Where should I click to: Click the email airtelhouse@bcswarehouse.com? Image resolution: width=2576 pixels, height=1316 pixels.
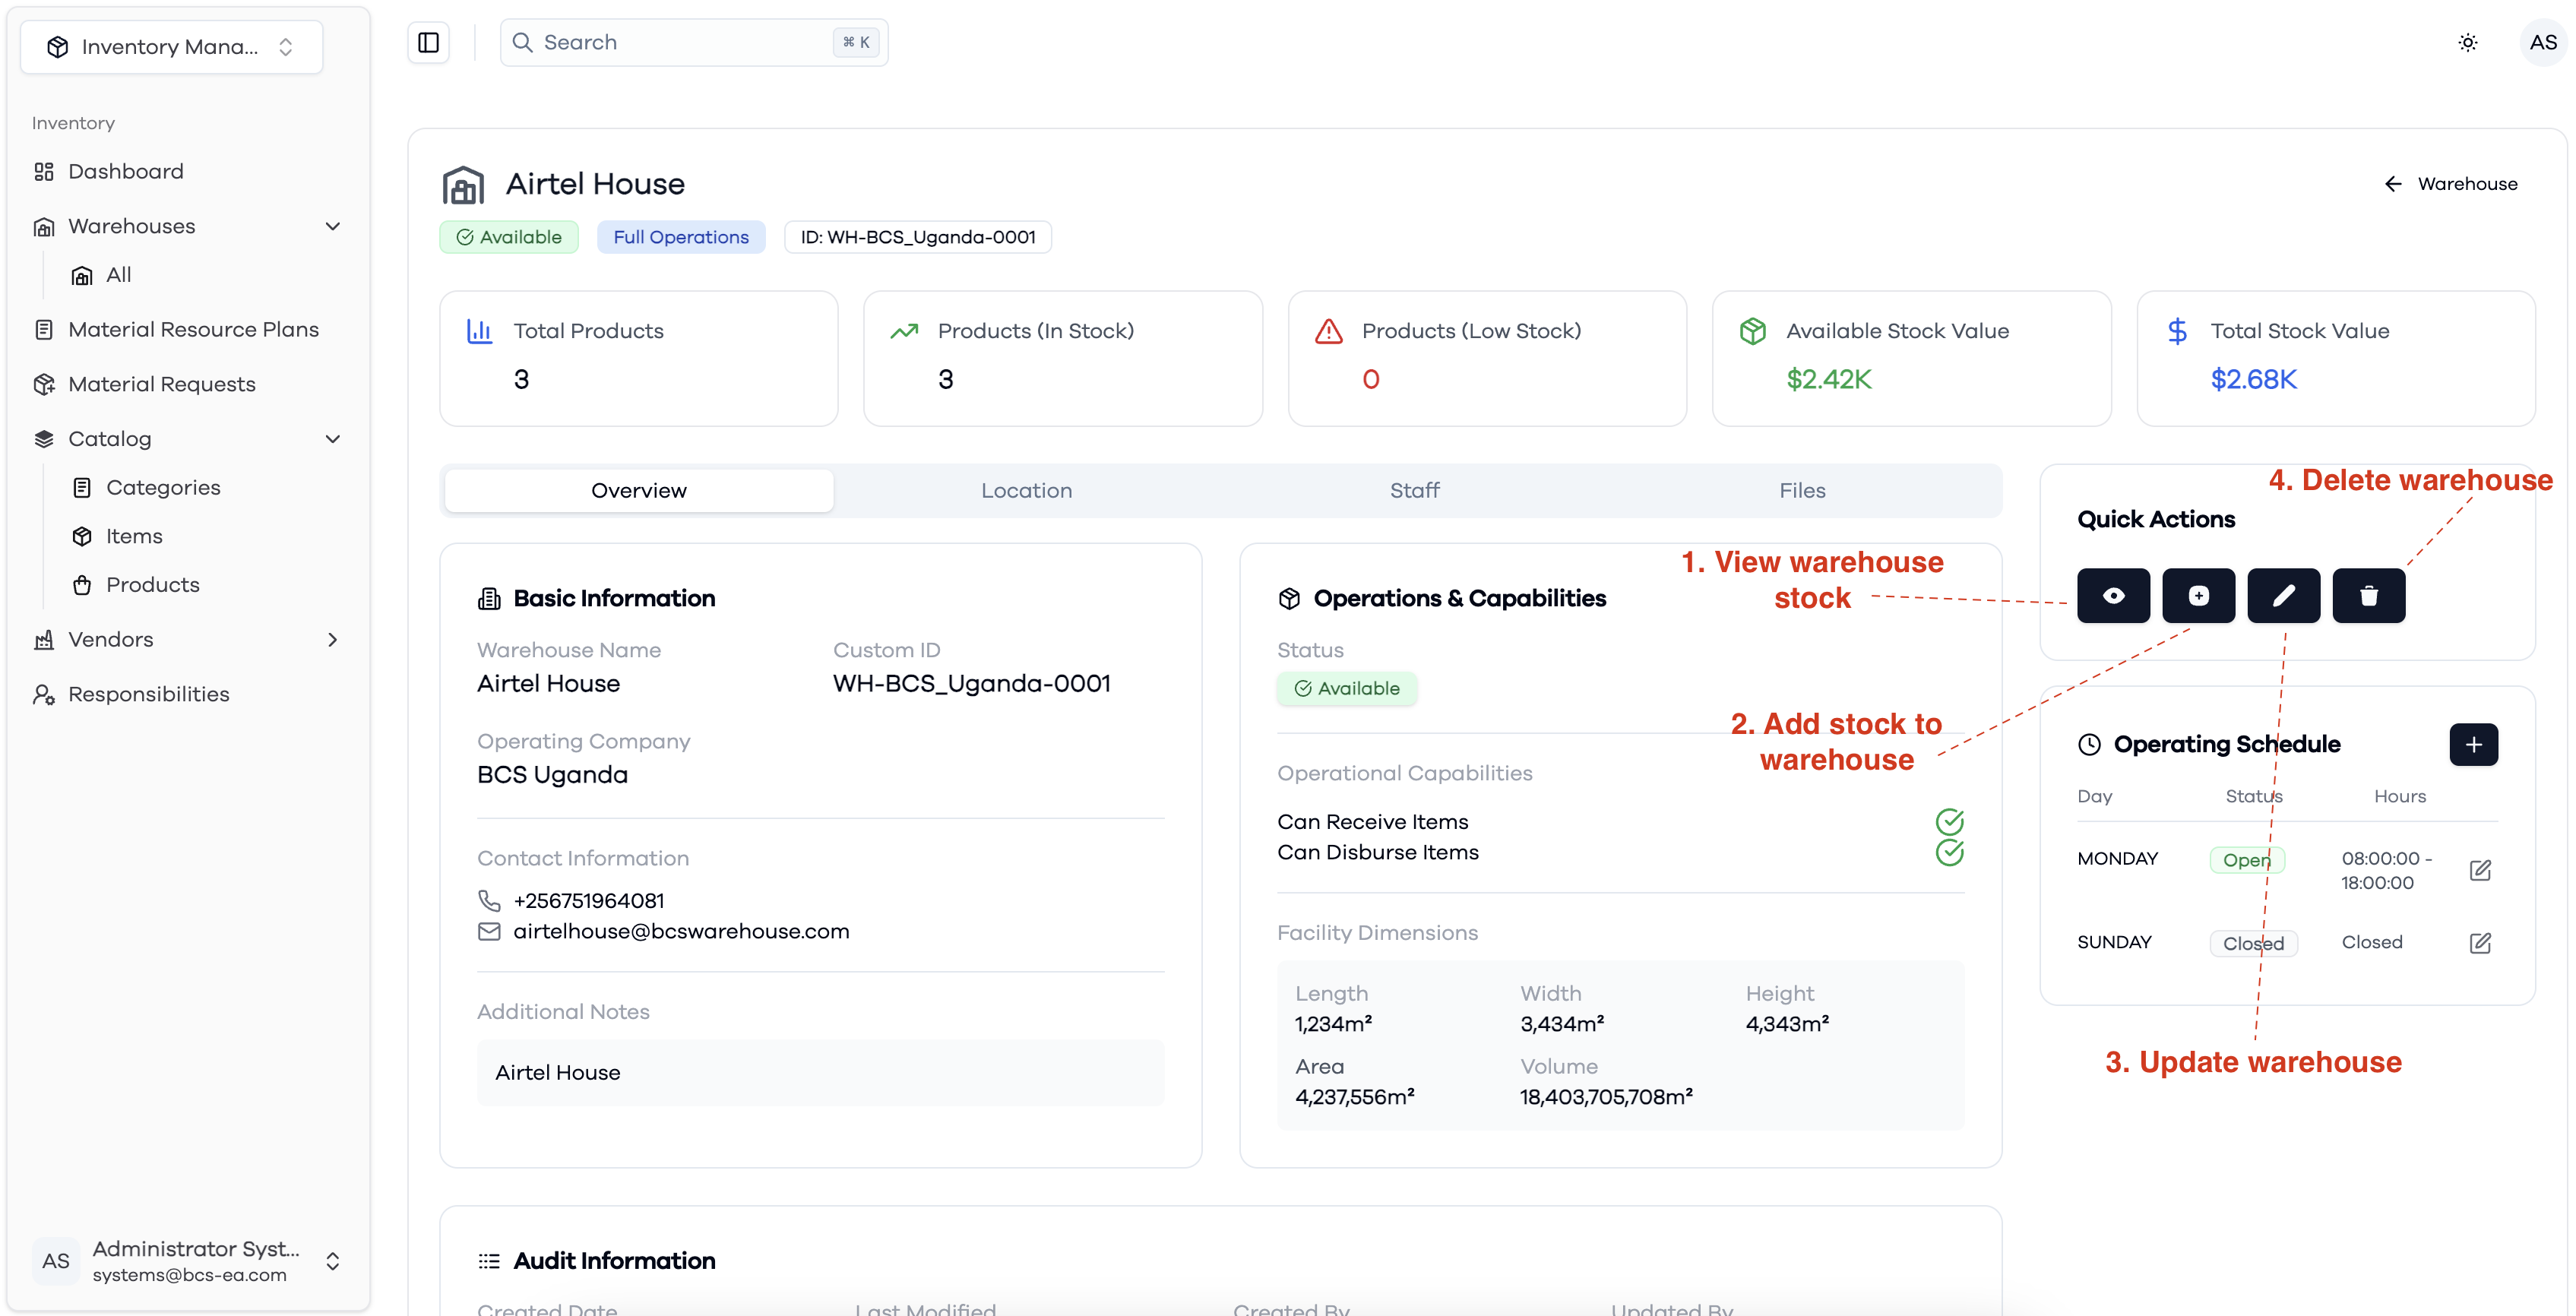click(681, 932)
